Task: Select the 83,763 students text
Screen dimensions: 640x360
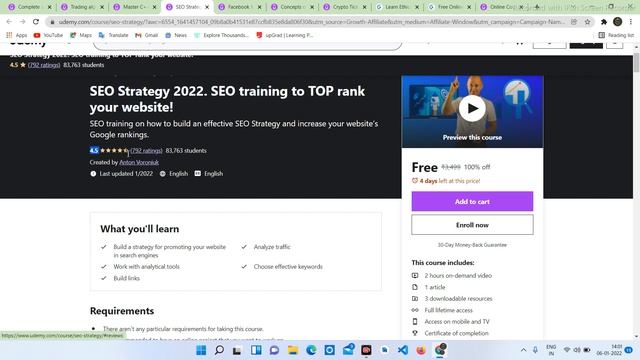Action: (x=186, y=151)
